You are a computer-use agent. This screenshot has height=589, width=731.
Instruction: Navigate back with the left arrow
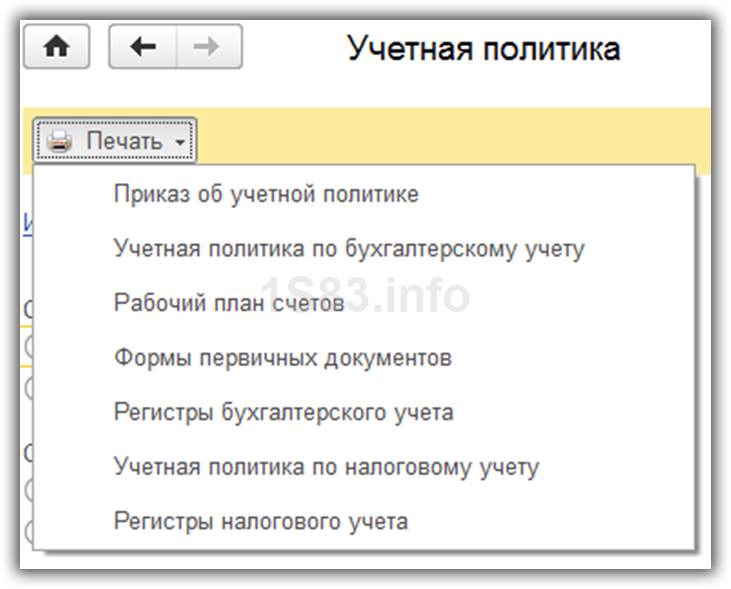143,47
